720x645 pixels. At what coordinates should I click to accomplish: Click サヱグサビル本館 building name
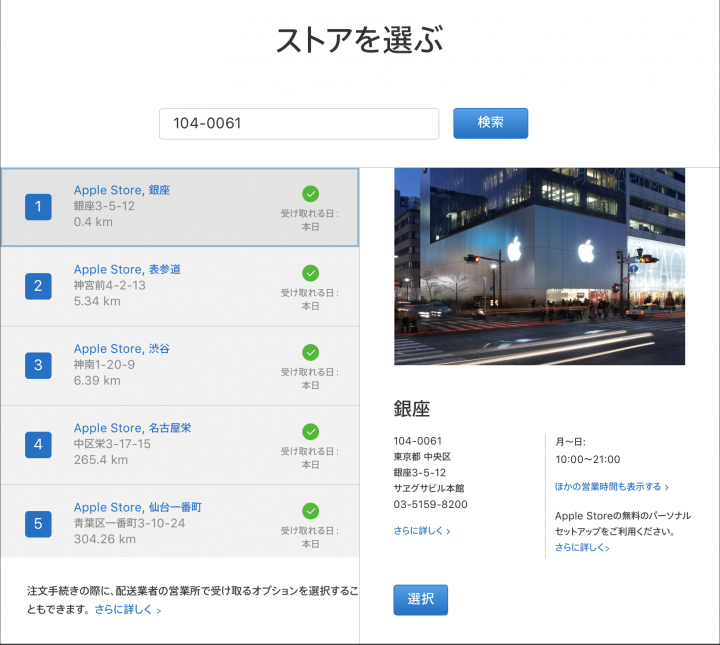(x=429, y=488)
